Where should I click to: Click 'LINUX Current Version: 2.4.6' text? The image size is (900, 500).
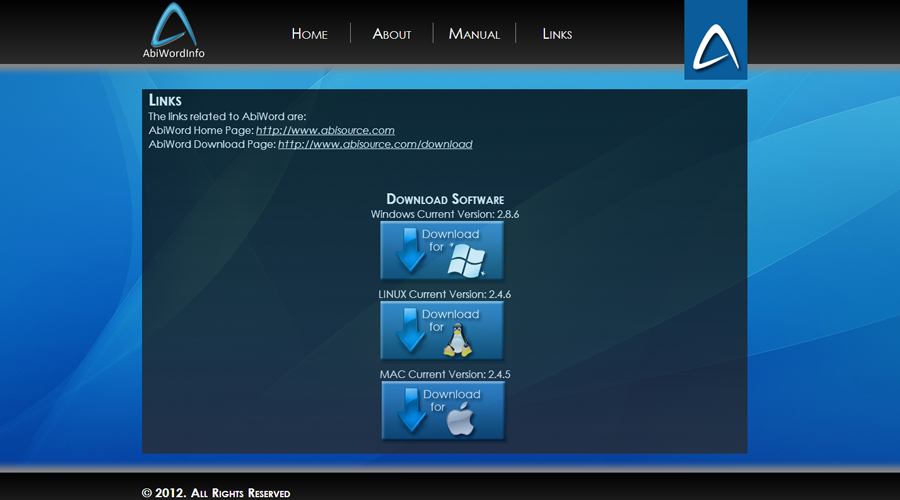point(444,294)
